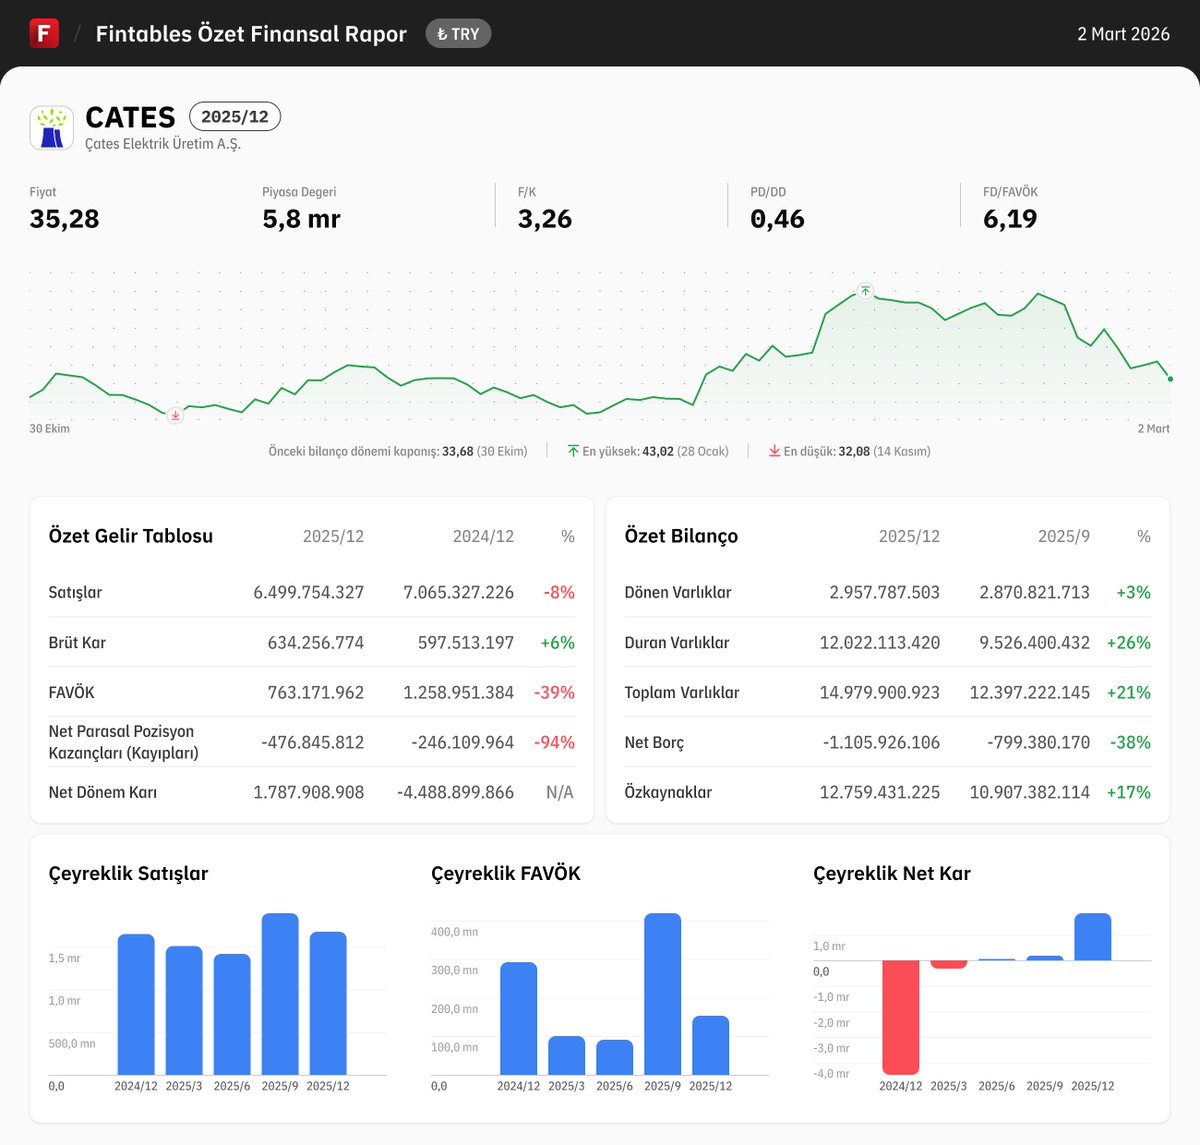This screenshot has height=1145, width=1200.
Task: Click the 2025/9 bar in Çeyreklik Satışlar
Action: [x=280, y=994]
